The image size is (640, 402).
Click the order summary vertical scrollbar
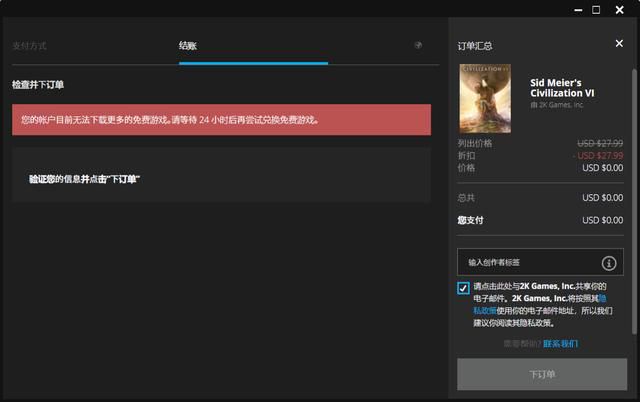pos(634,200)
